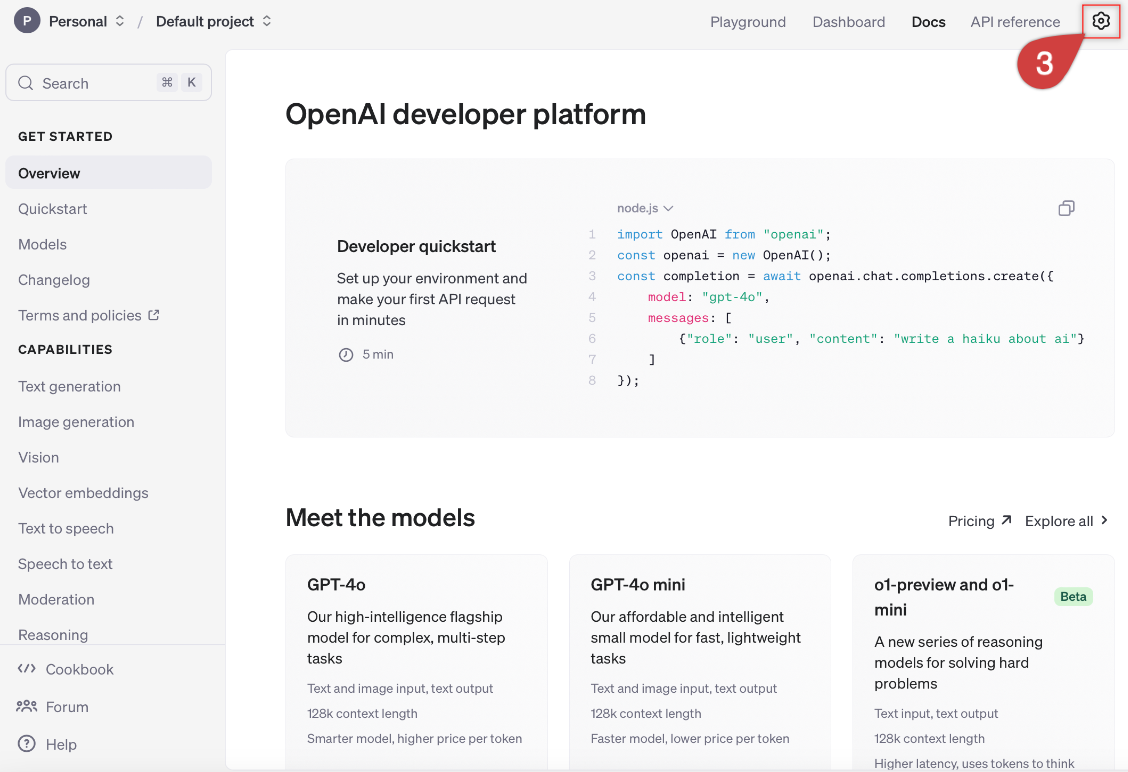The width and height of the screenshot is (1128, 772).
Task: Click 'Smarter model, higher price per token' text
Action: [414, 738]
